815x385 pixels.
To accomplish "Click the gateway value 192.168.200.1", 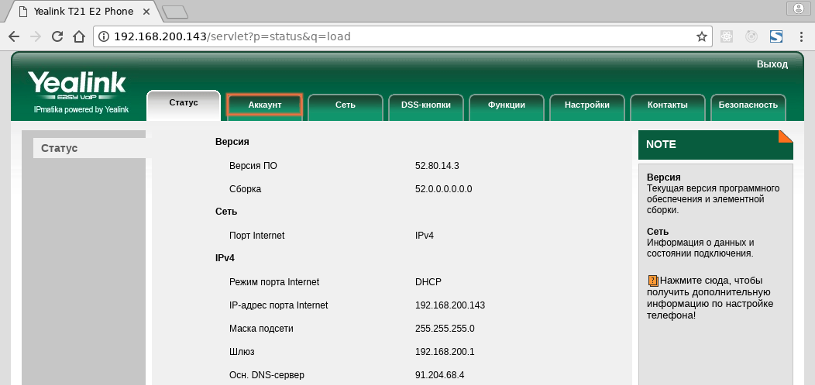I will coord(444,352).
